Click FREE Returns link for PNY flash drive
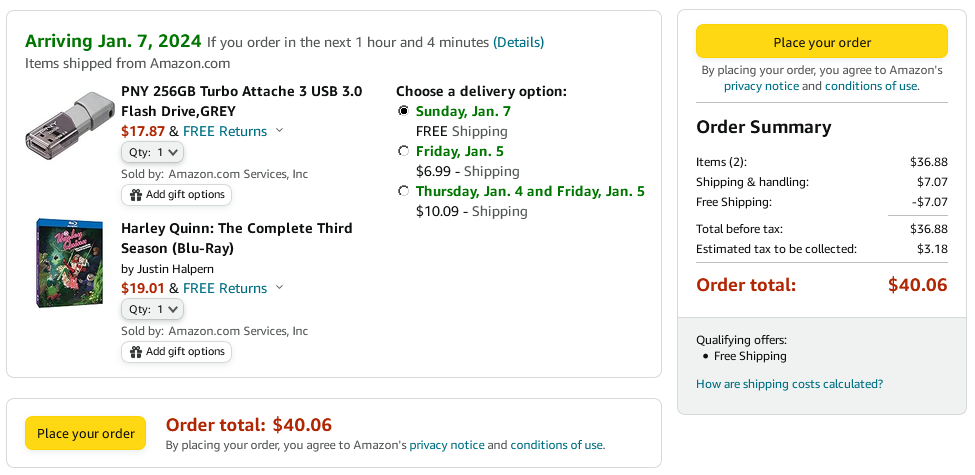Screen dimensions: 975x475 coord(224,131)
